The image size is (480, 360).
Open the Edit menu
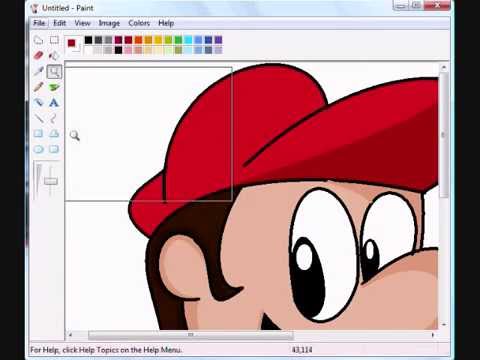(x=60, y=23)
